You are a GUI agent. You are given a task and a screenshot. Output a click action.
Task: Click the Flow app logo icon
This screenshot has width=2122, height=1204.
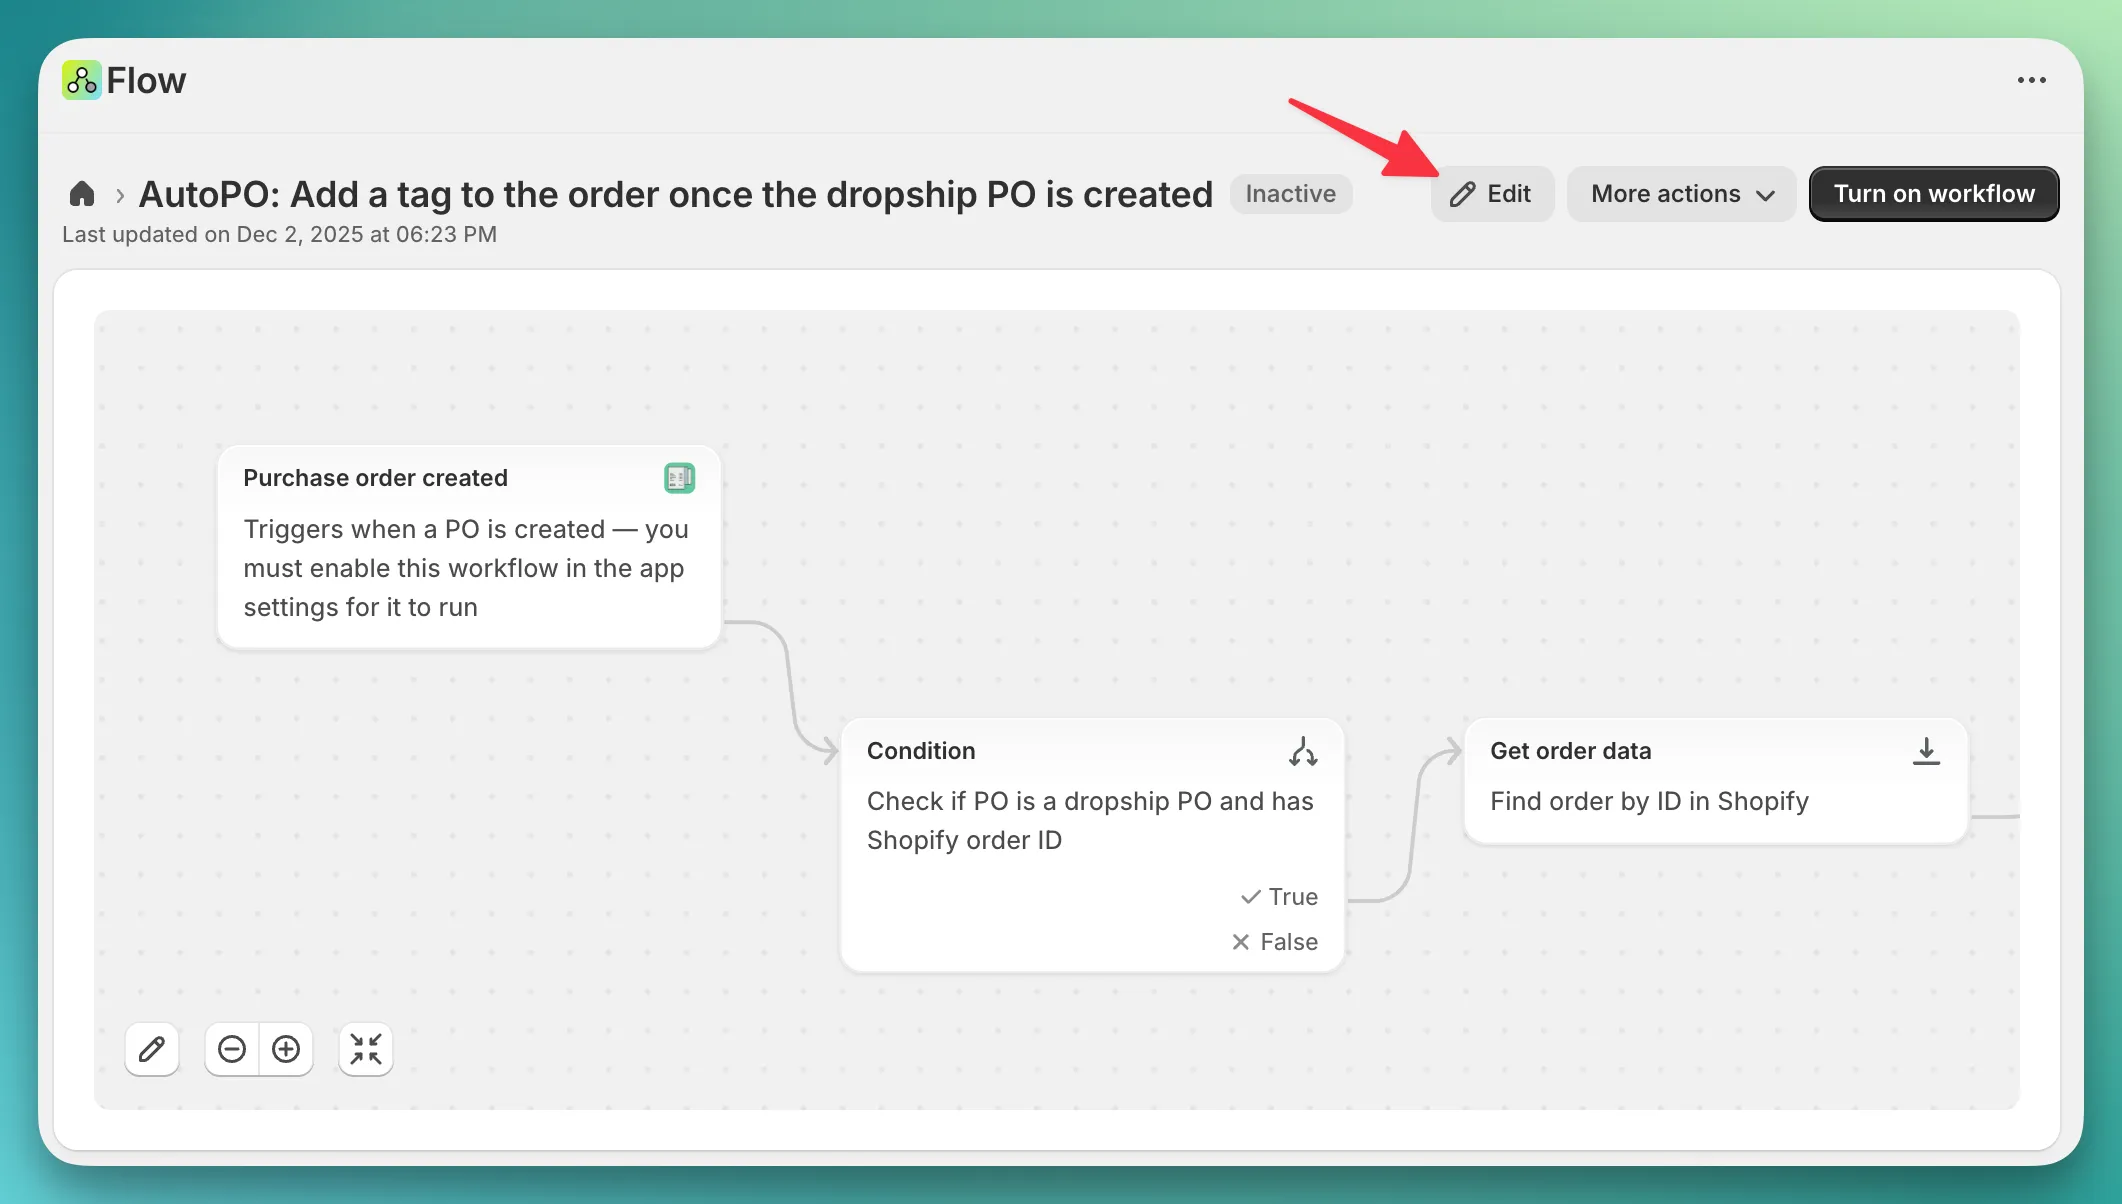(81, 80)
